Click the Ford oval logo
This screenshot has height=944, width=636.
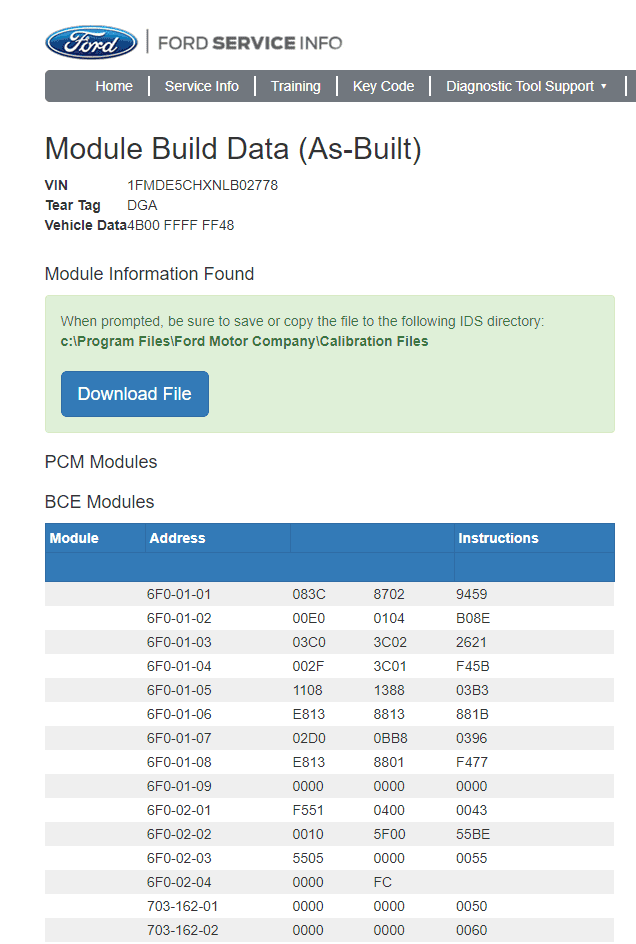92,43
